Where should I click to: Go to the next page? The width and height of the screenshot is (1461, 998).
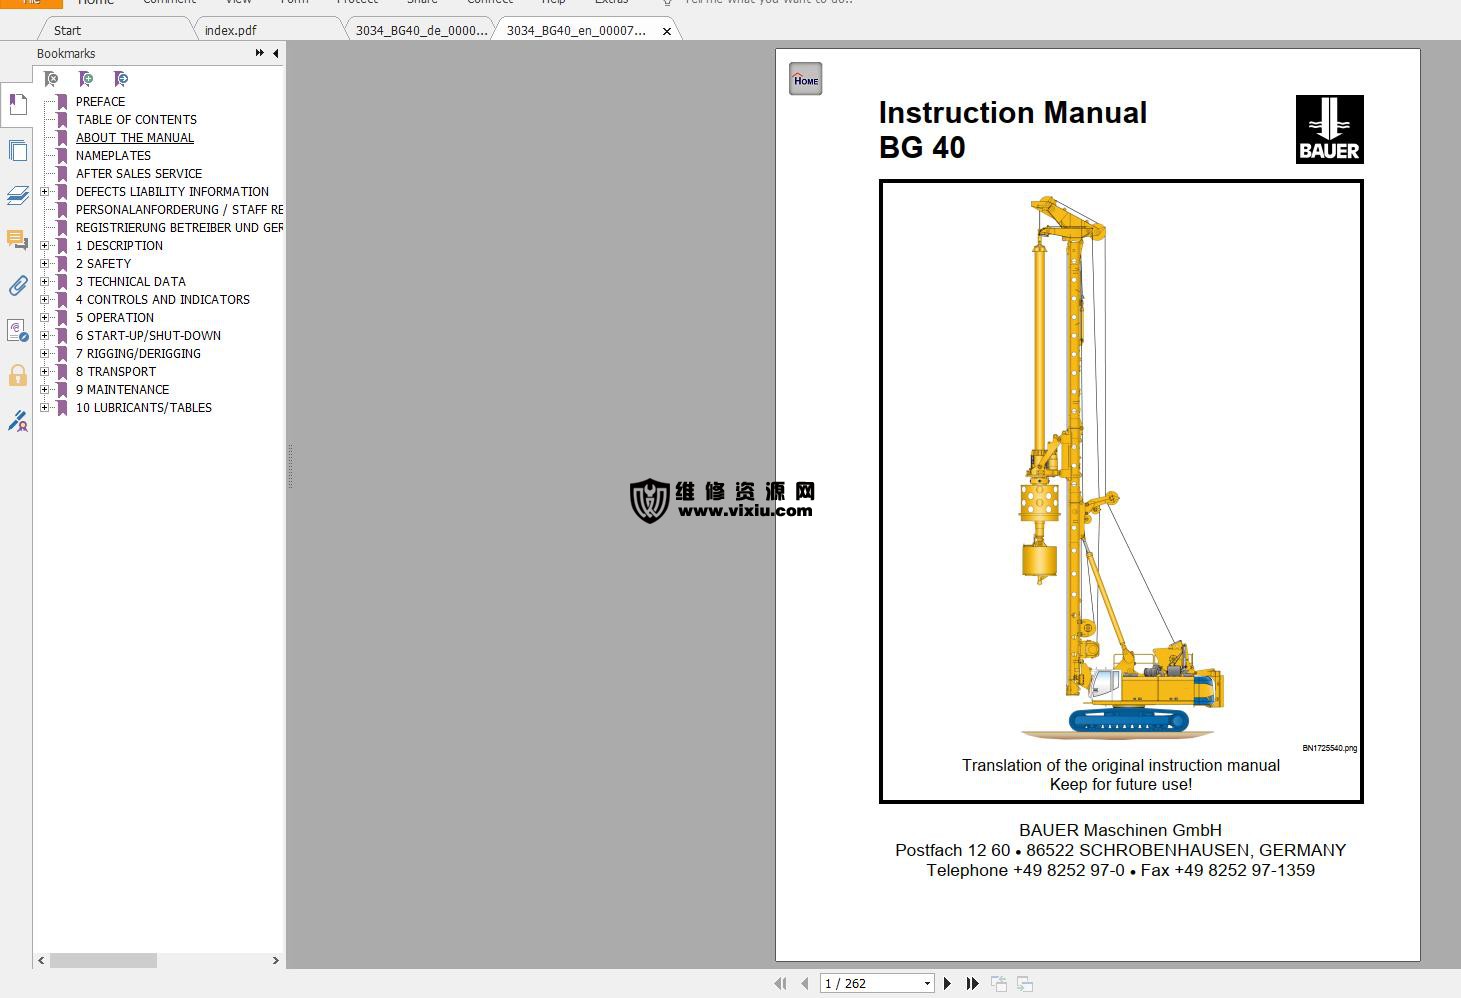click(x=947, y=984)
